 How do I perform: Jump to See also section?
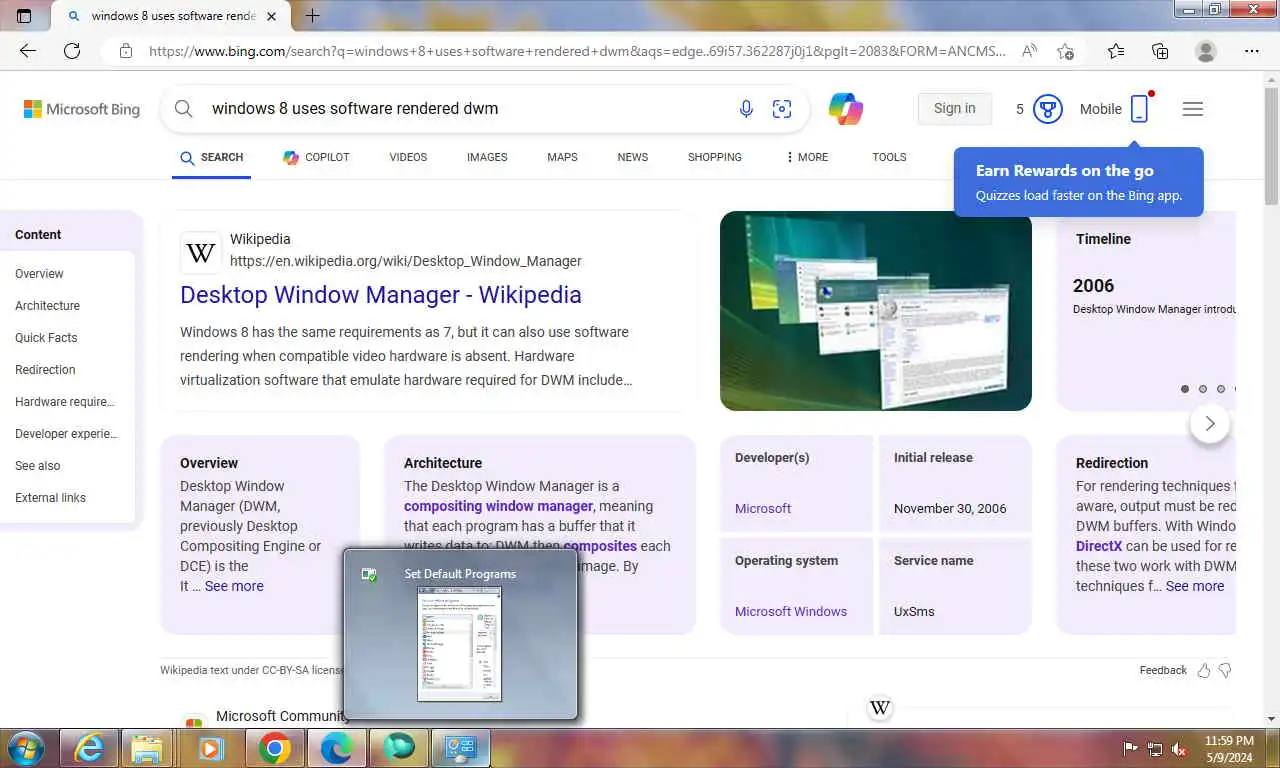(x=38, y=466)
